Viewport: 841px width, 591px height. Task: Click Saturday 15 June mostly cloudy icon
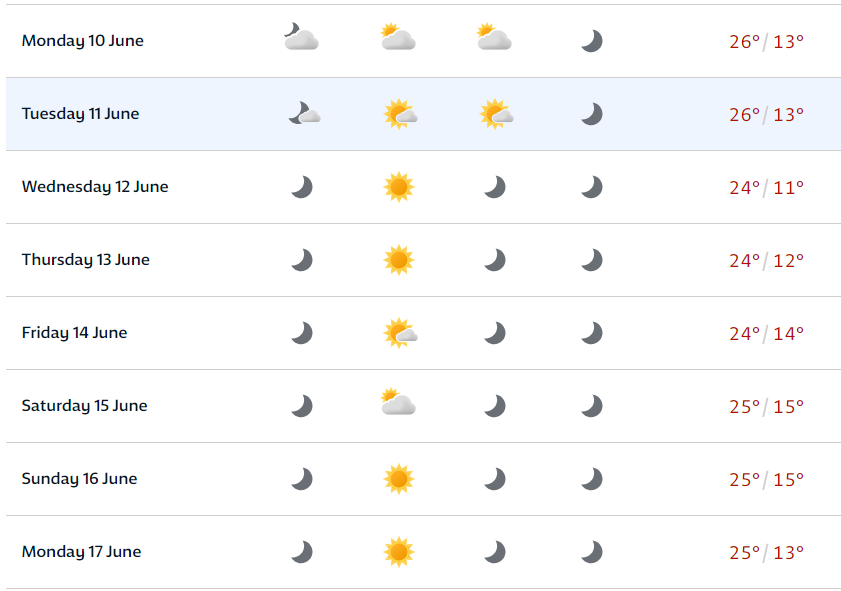click(x=398, y=401)
